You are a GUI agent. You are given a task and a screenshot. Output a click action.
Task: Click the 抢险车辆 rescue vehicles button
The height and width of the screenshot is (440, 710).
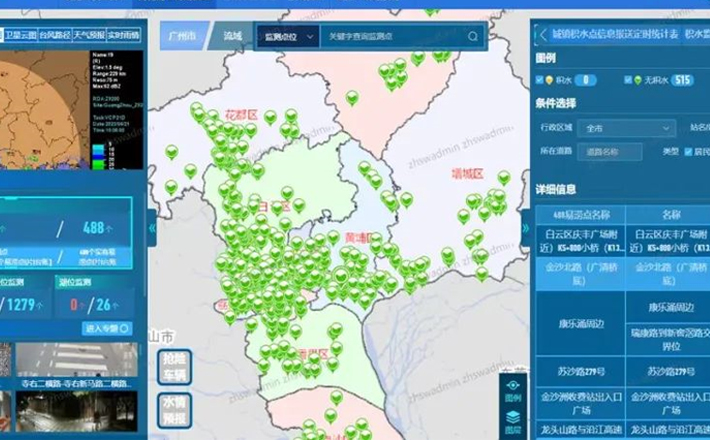[x=174, y=367]
